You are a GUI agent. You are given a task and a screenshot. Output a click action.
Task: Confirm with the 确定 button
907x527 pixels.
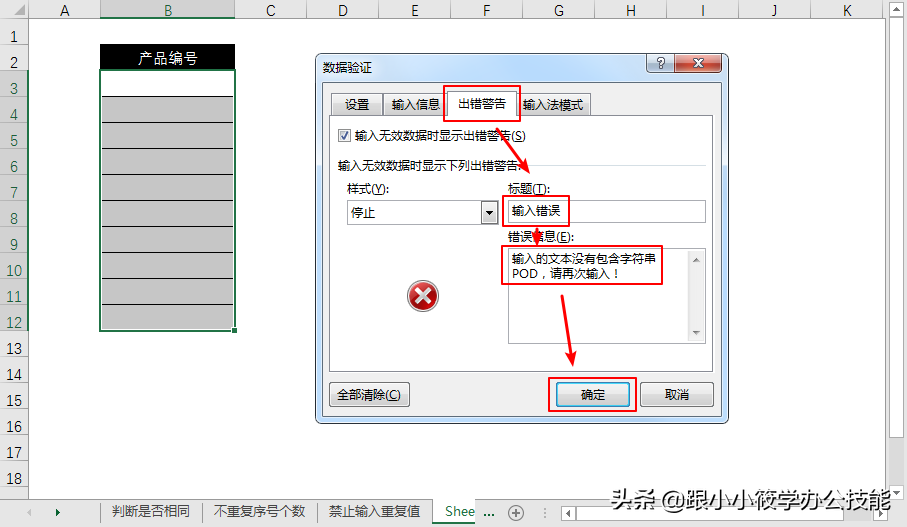592,395
